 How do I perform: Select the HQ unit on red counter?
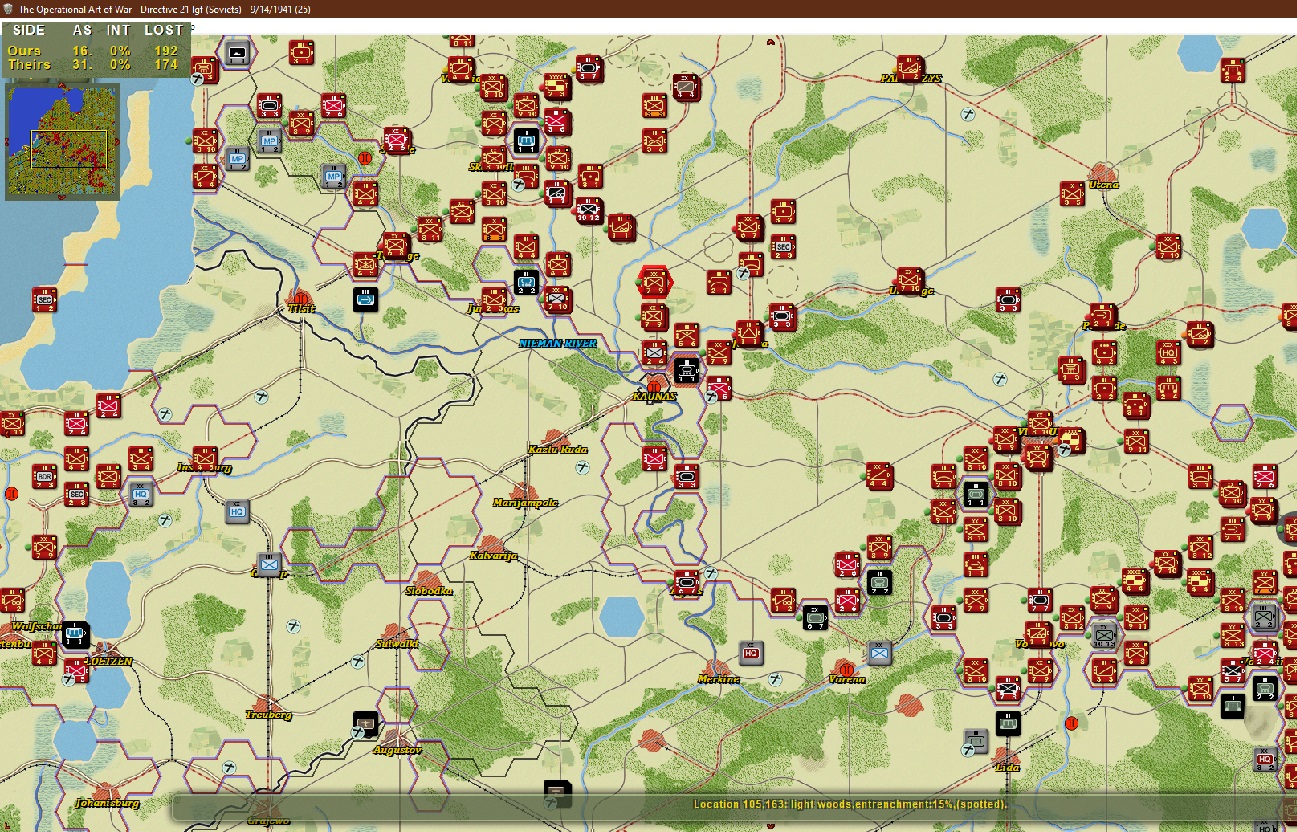click(x=1167, y=352)
